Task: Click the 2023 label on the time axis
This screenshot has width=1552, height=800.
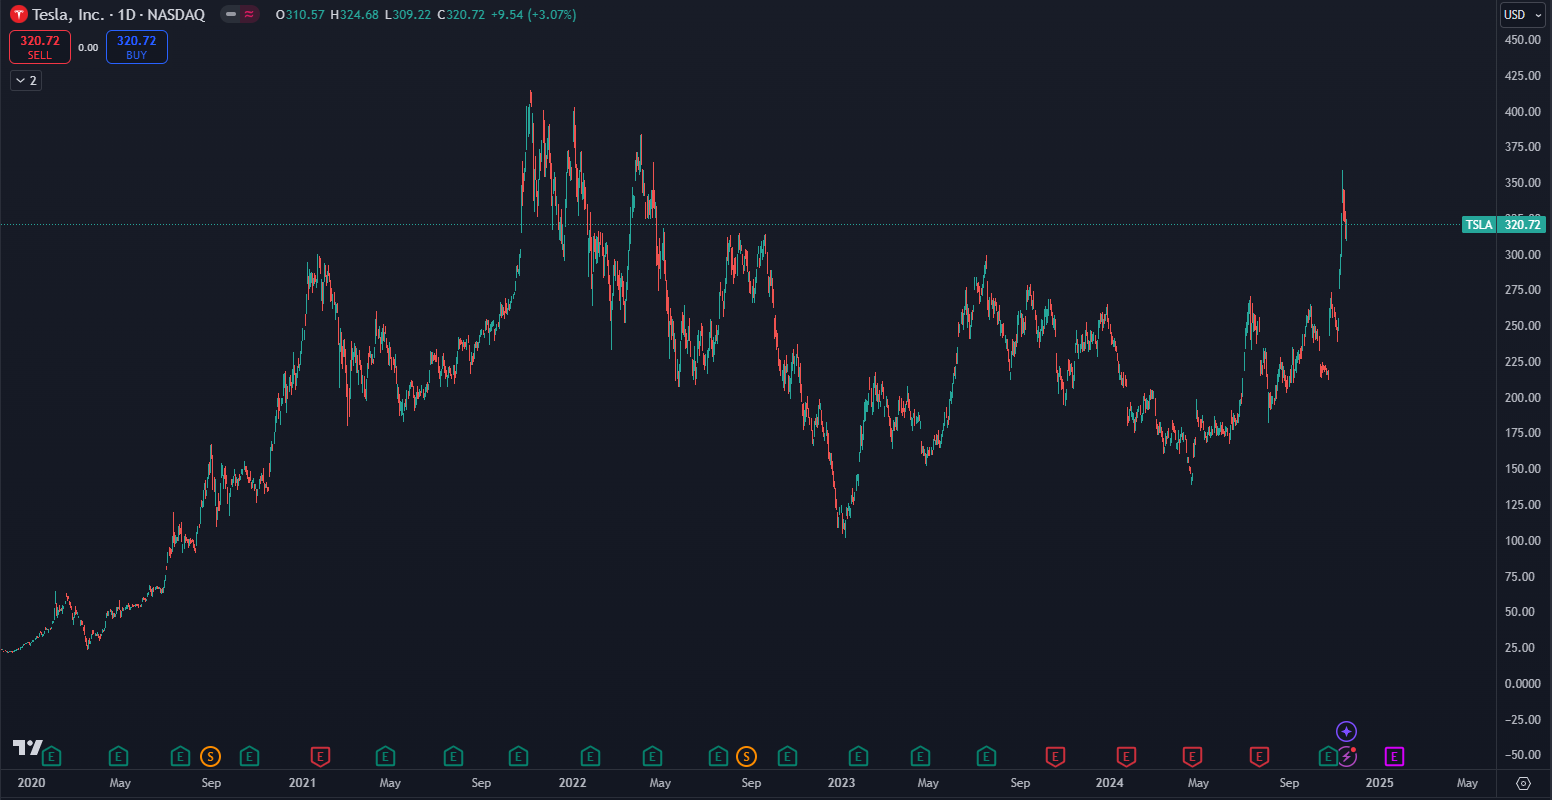Action: tap(841, 783)
